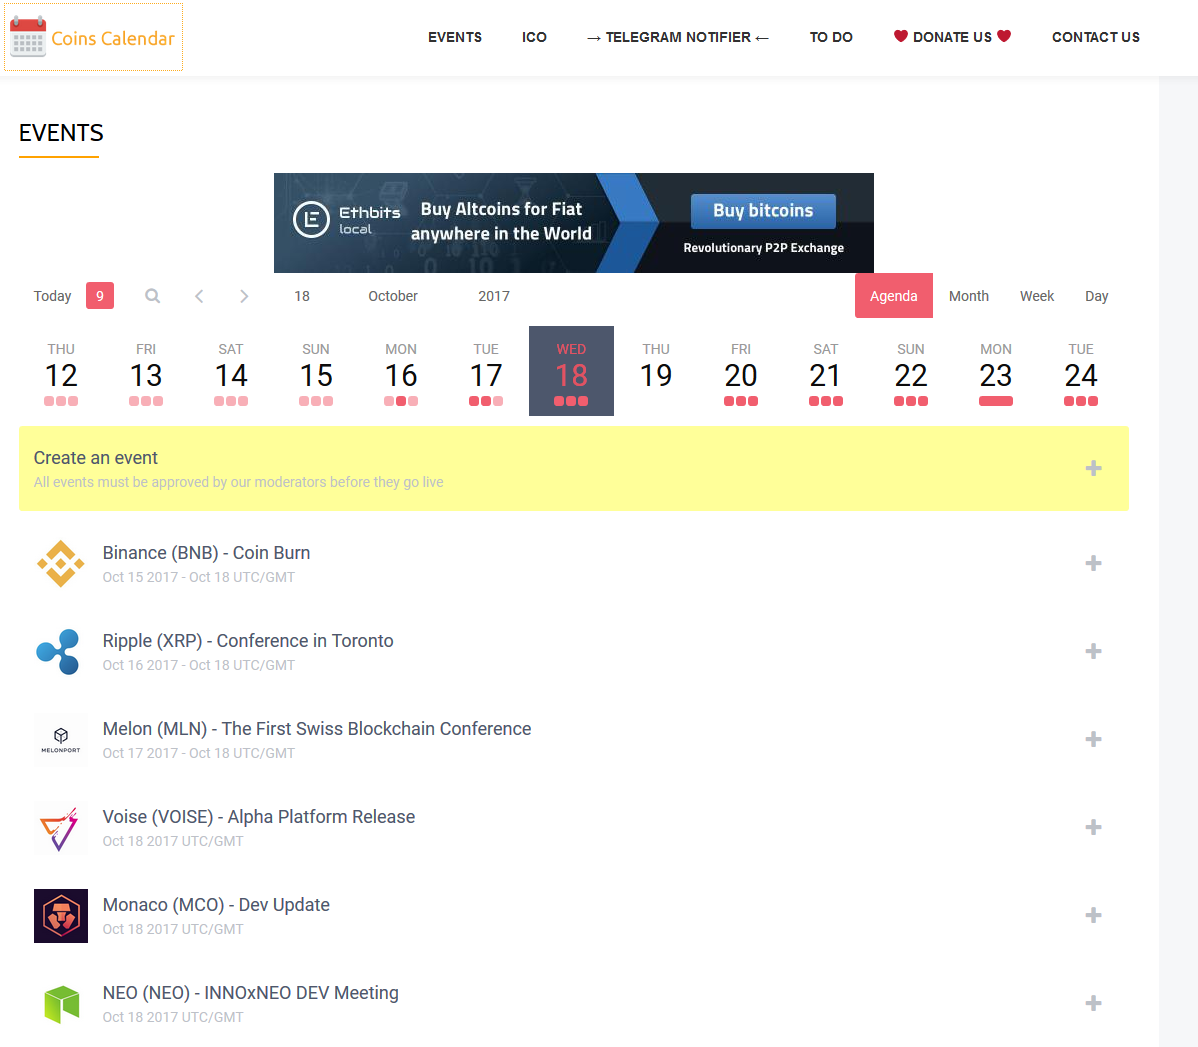Click 'Oct 17 2017 - Oct 18 UTC/GMT' date text

pyautogui.click(x=199, y=753)
